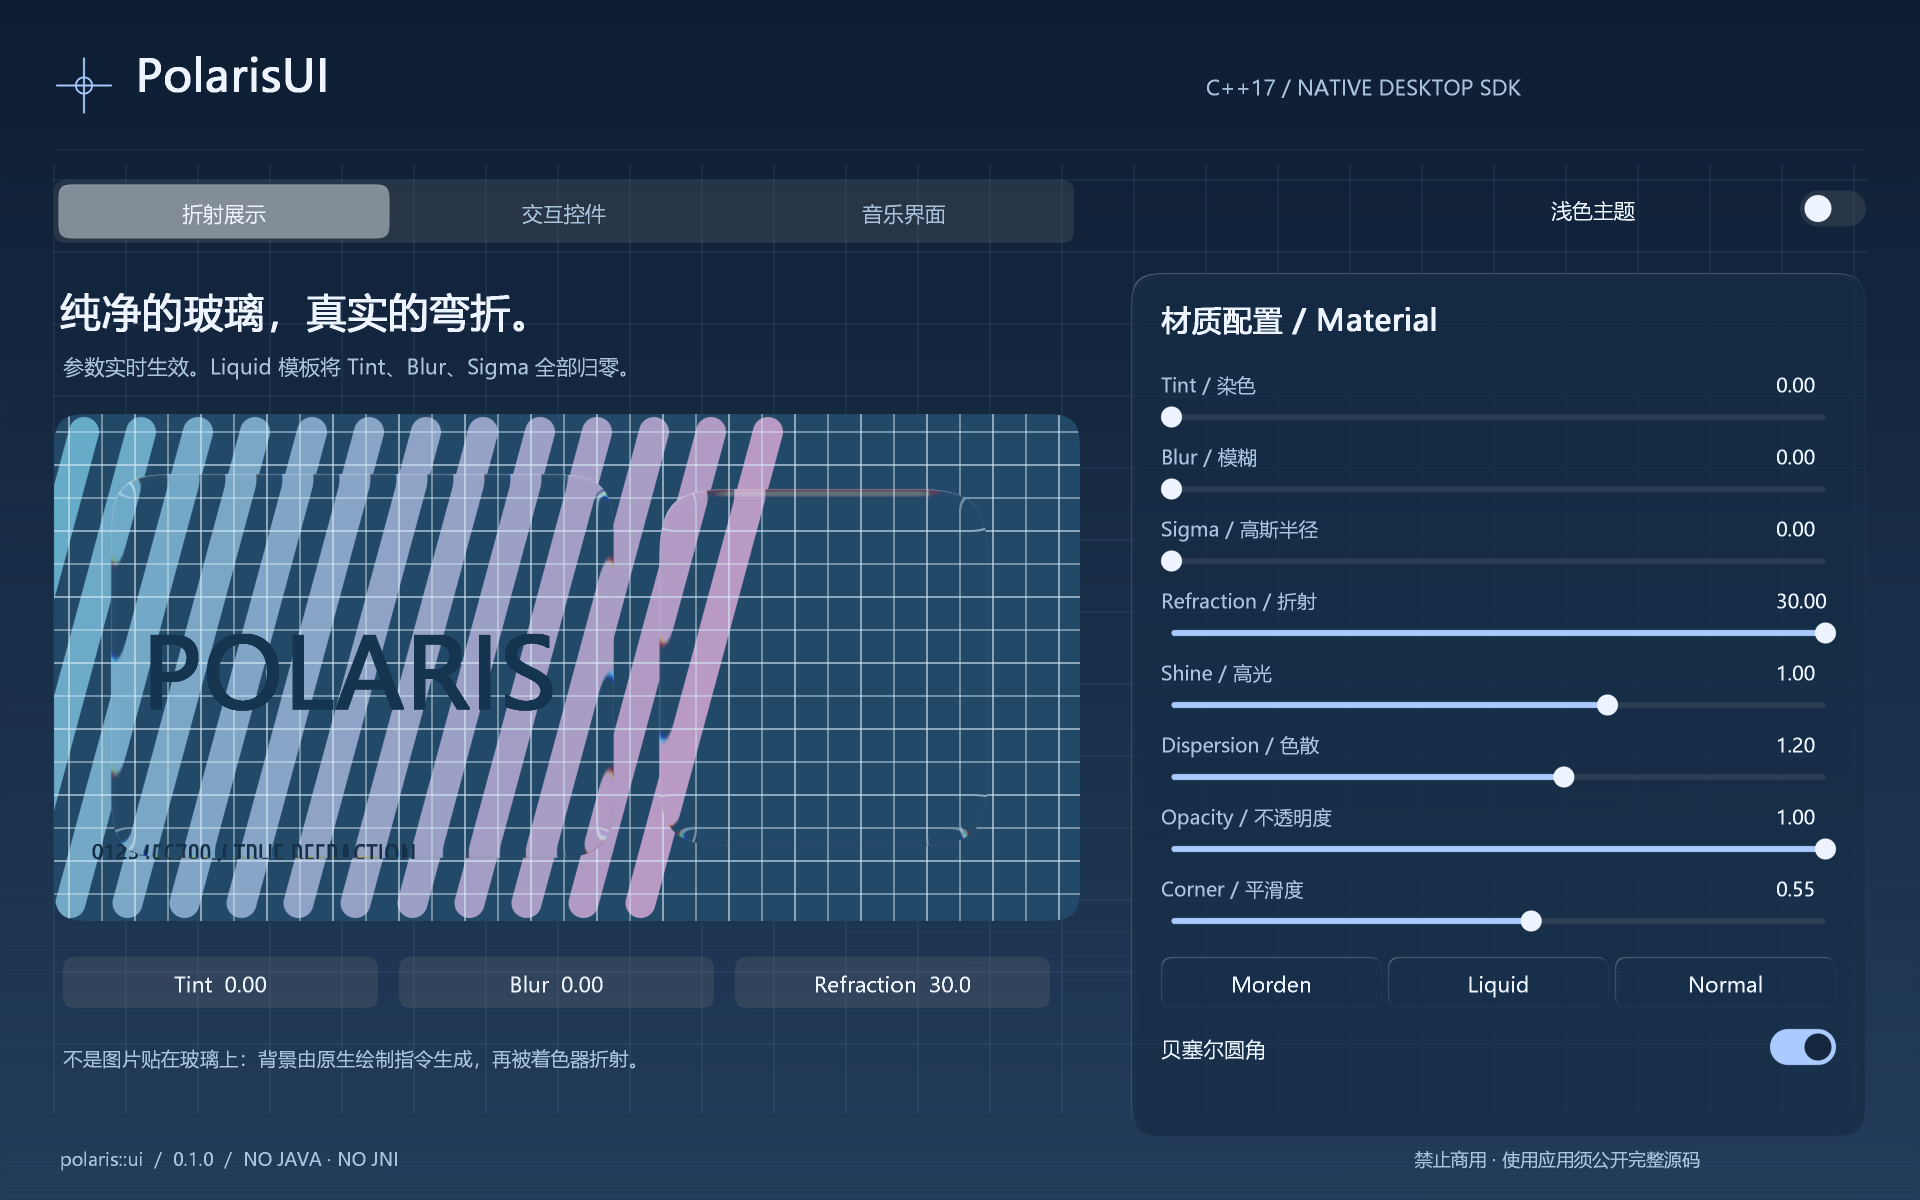Image resolution: width=1920 pixels, height=1200 pixels.
Task: Click the Shine value 1.00
Action: click(x=1795, y=673)
